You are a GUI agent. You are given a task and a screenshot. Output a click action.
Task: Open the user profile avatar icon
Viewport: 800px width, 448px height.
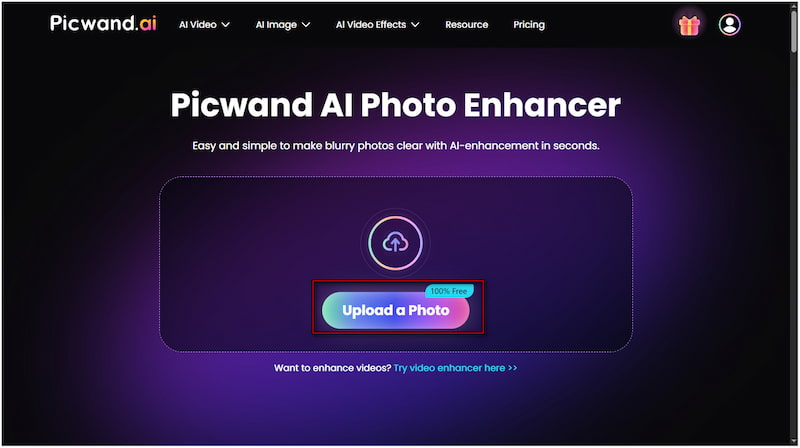pos(730,24)
